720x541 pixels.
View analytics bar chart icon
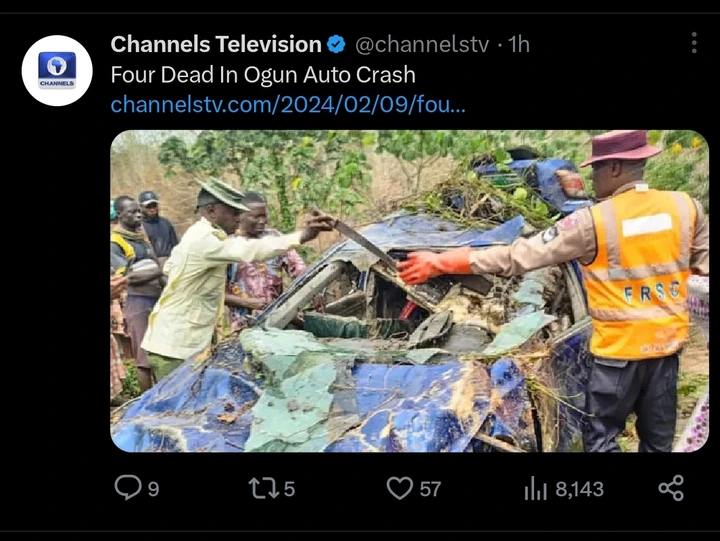coord(535,488)
